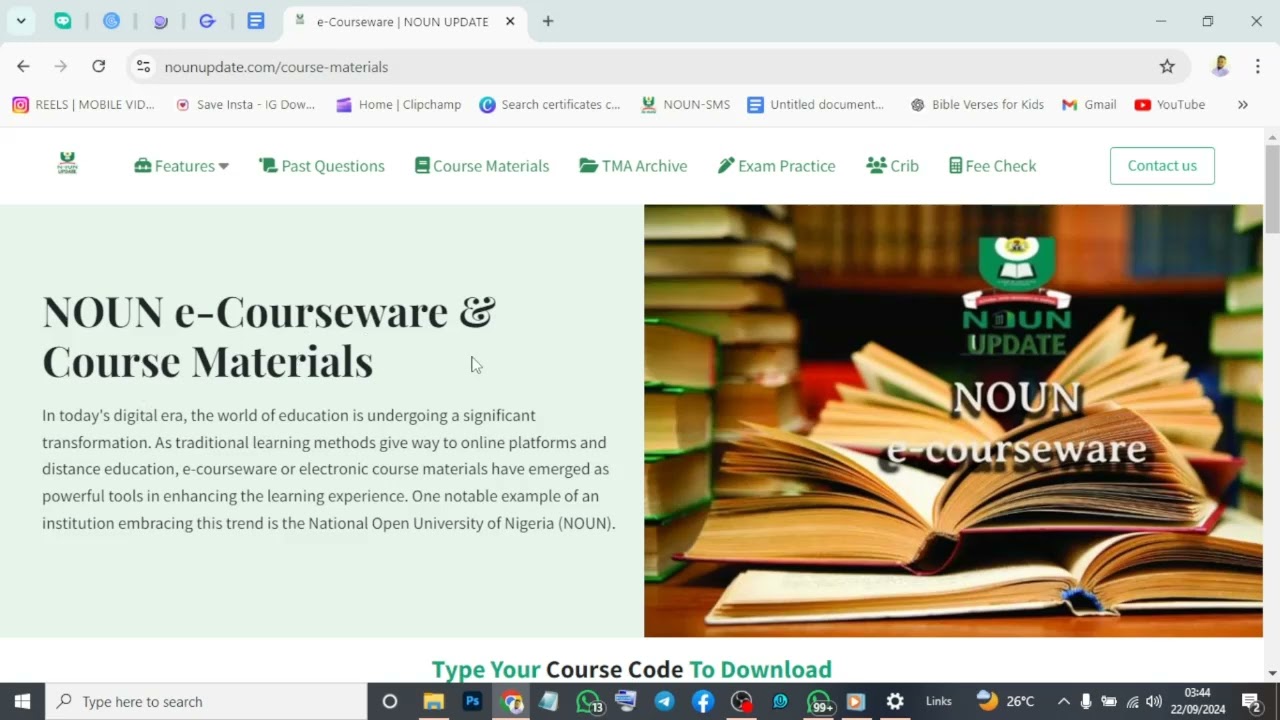This screenshot has width=1280, height=720.
Task: Open Wi-Fi network tray icon
Action: pos(1132,702)
